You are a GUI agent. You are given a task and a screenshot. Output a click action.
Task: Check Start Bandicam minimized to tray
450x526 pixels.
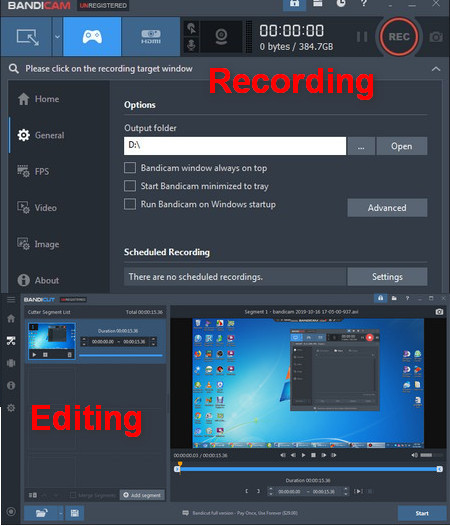(x=130, y=186)
